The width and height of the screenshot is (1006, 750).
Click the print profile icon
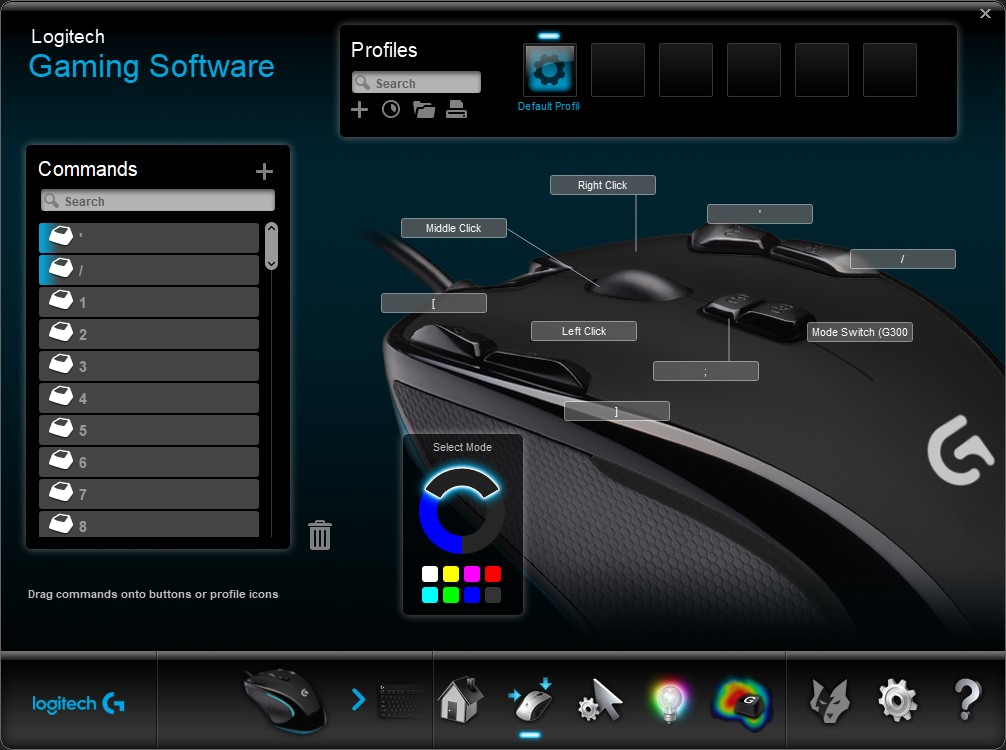pyautogui.click(x=456, y=110)
